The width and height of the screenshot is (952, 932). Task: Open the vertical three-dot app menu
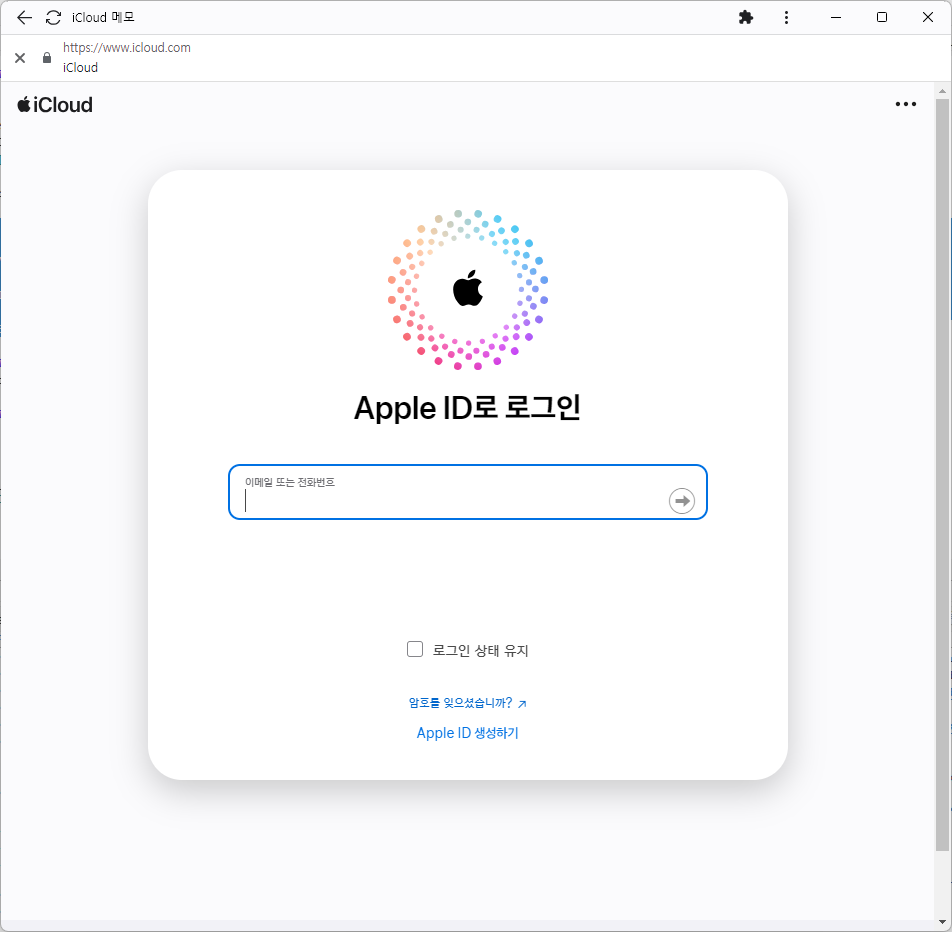click(786, 18)
